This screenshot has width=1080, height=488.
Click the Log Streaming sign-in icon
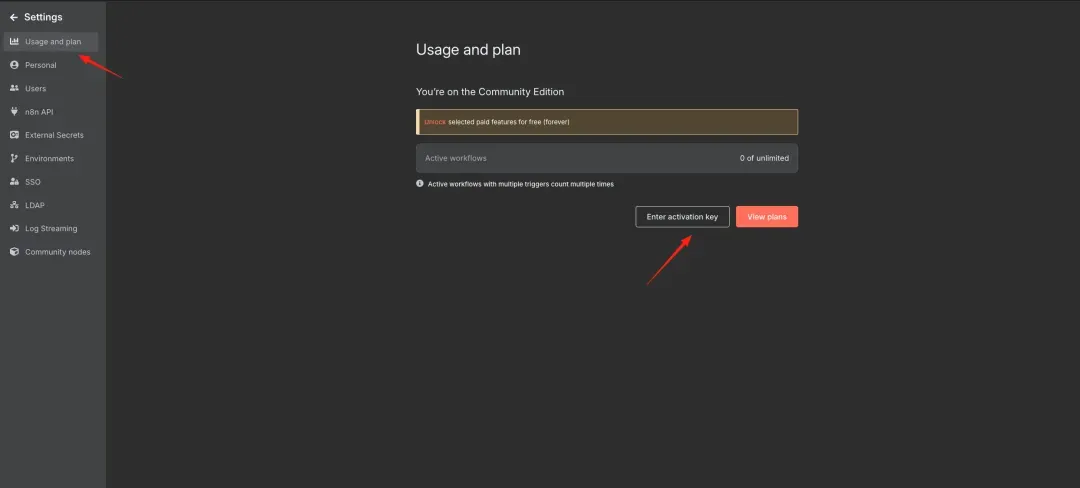(x=14, y=228)
